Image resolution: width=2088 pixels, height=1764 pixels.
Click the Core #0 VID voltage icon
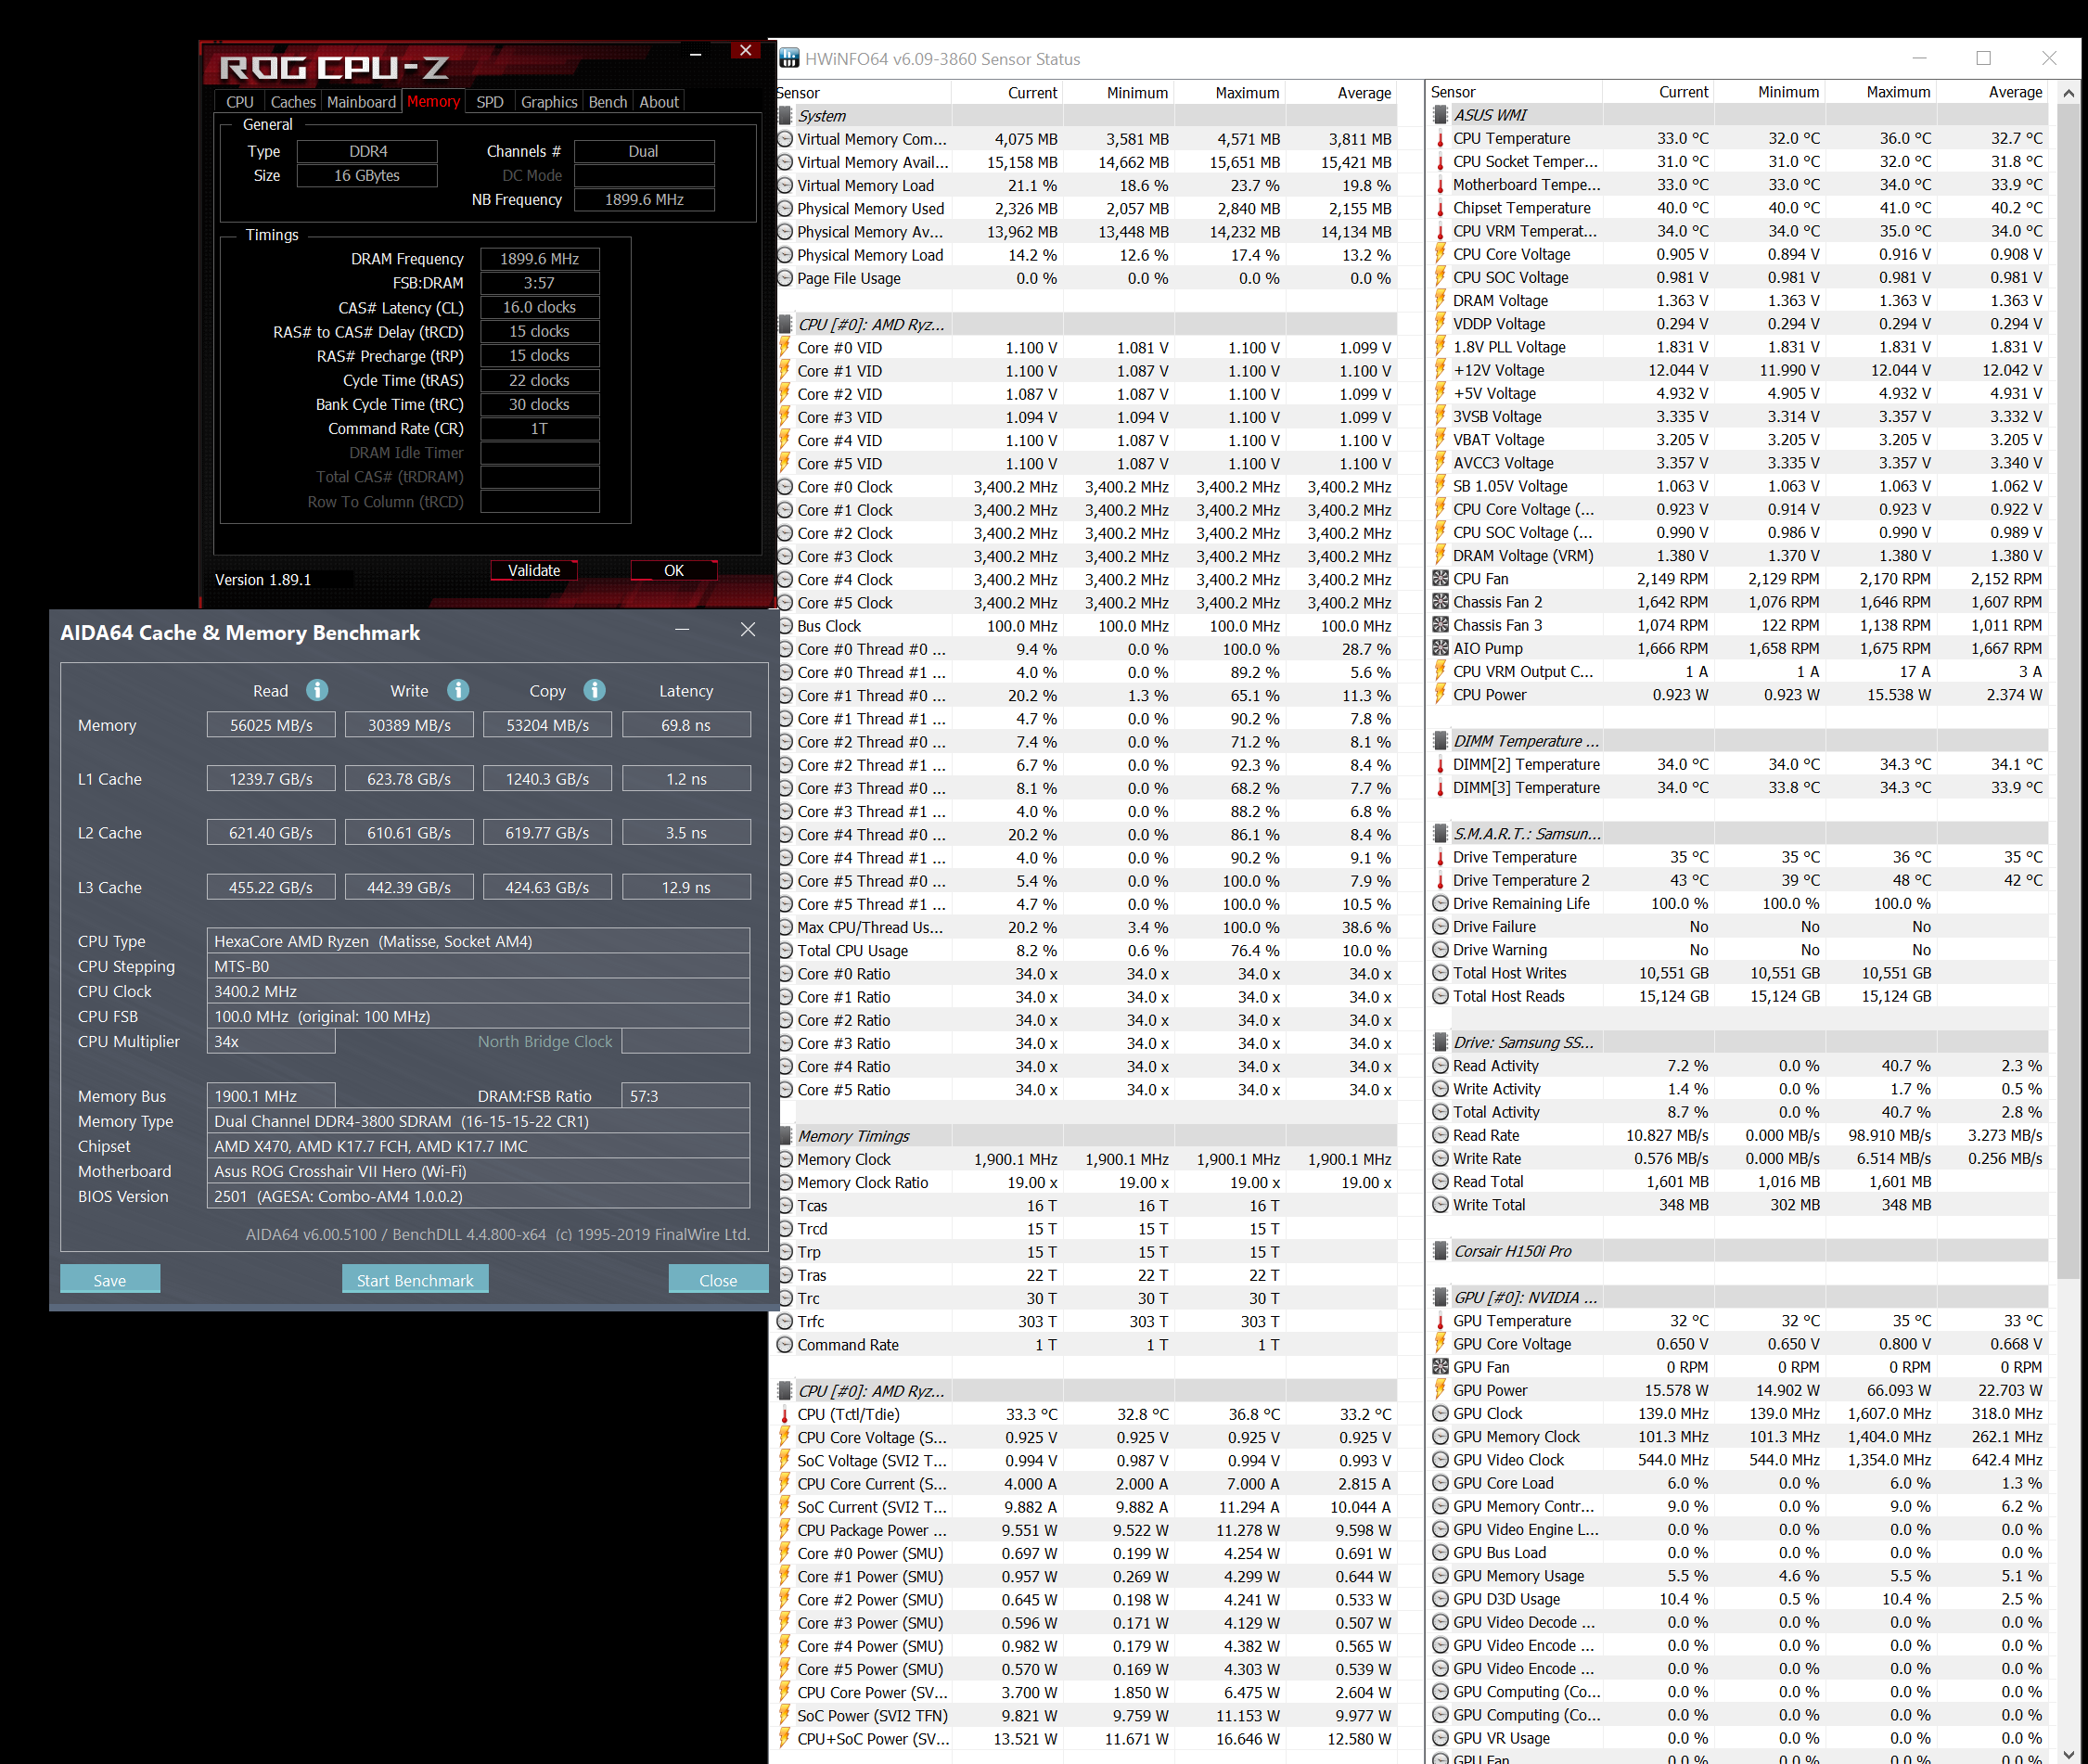coord(786,348)
